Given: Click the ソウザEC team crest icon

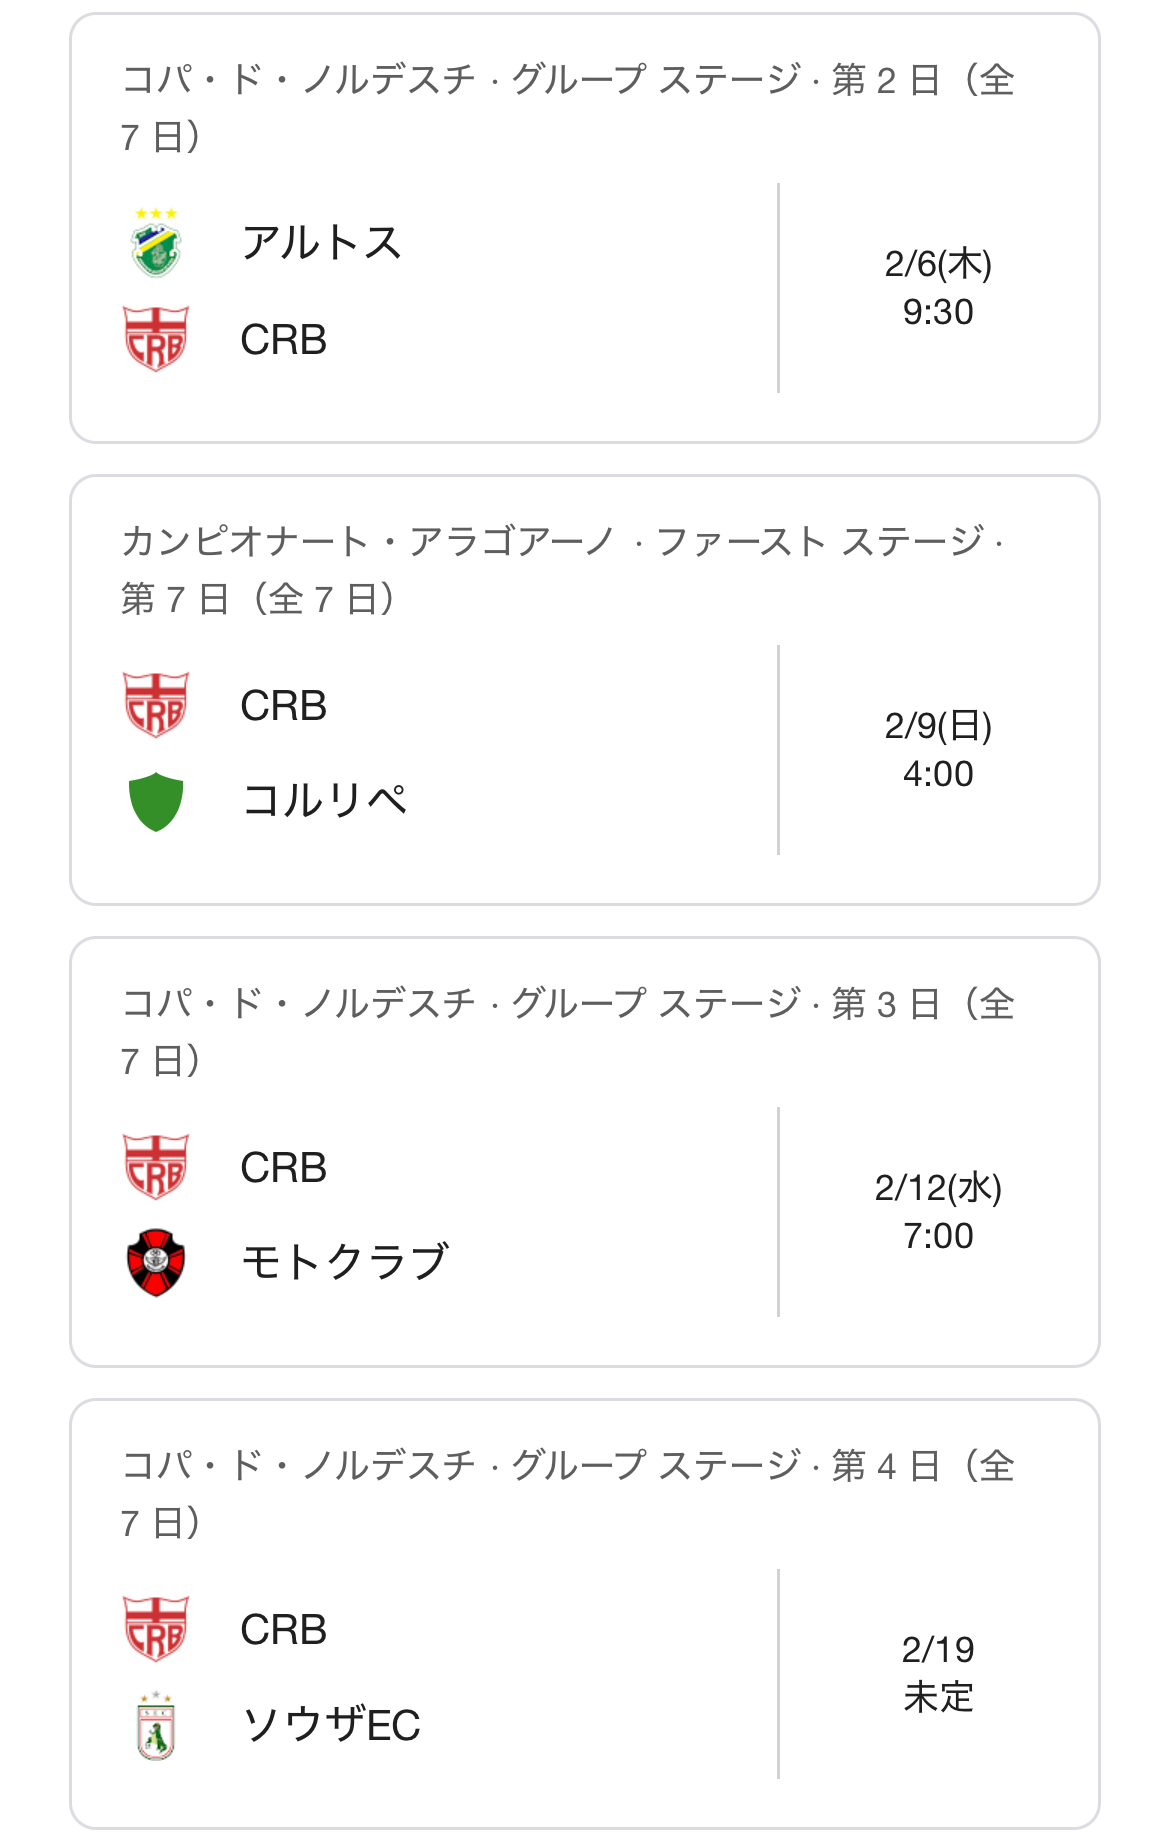Looking at the screenshot, I should pos(156,1725).
